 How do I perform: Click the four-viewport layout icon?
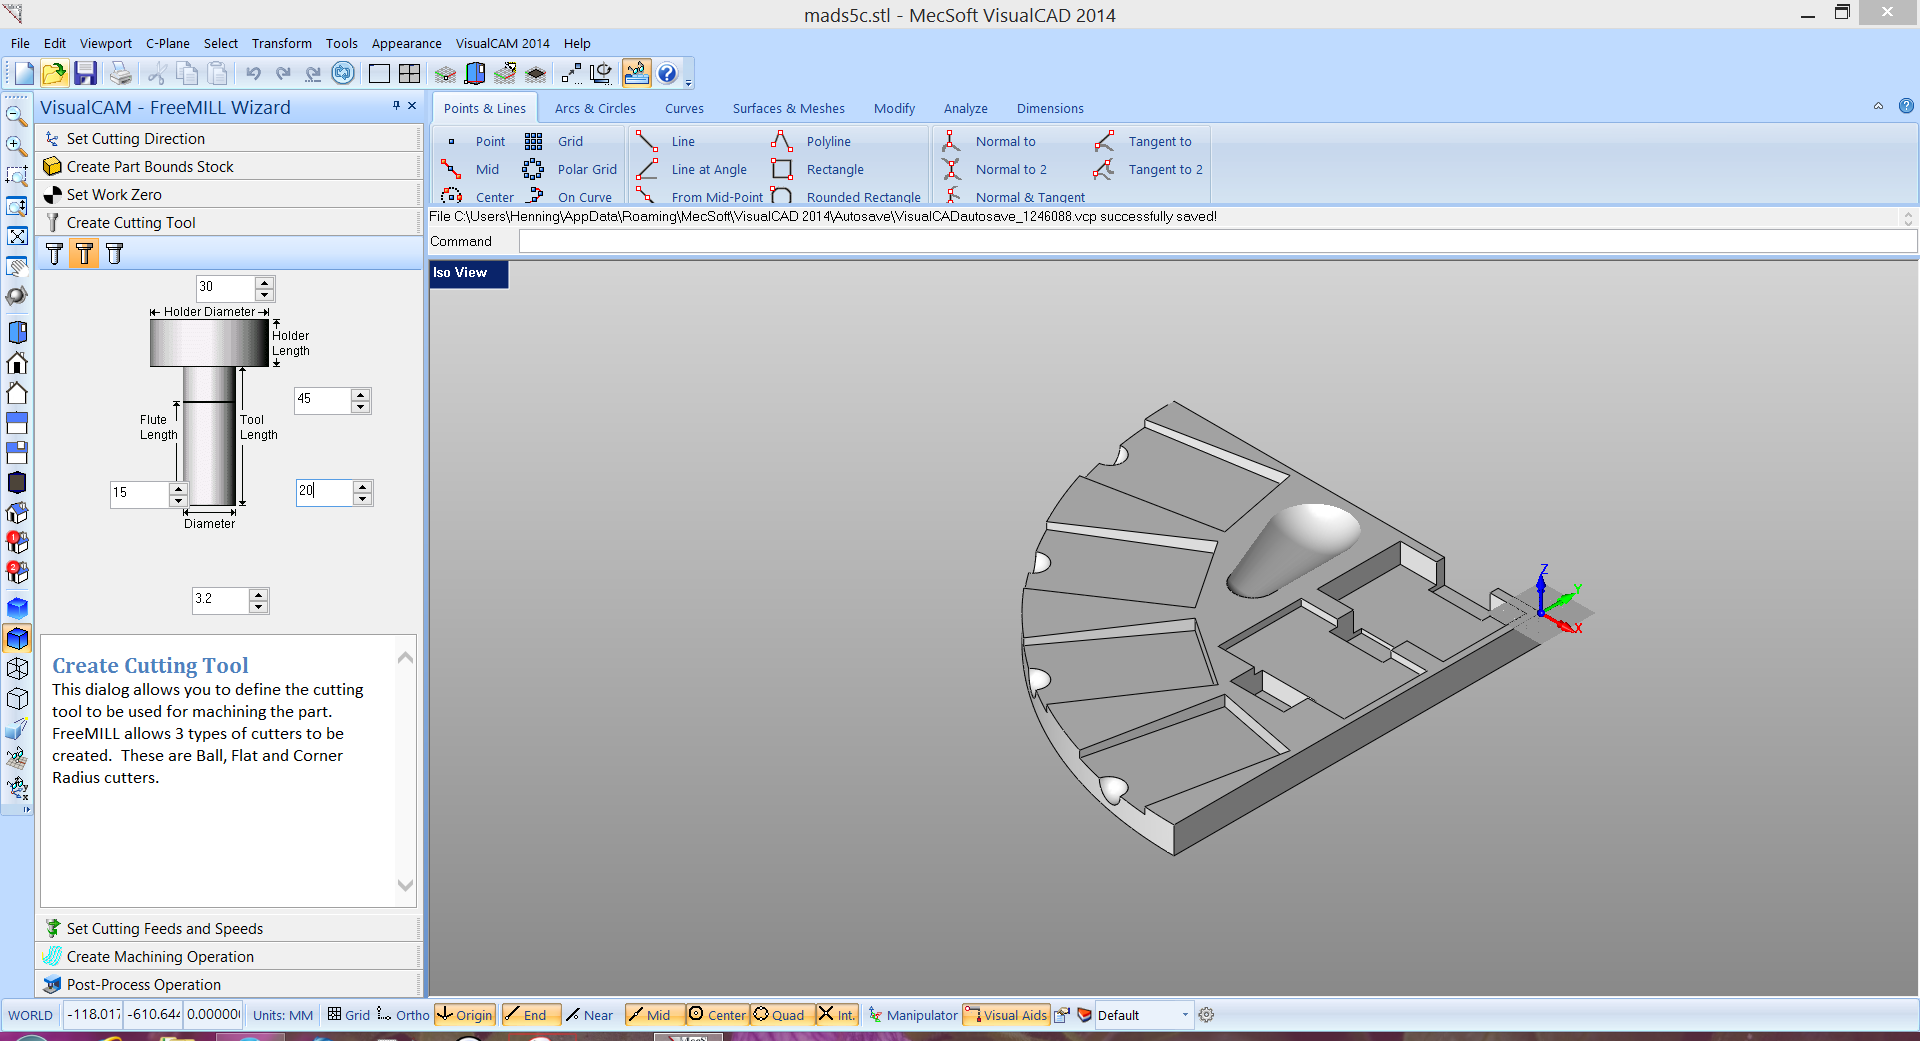point(409,73)
